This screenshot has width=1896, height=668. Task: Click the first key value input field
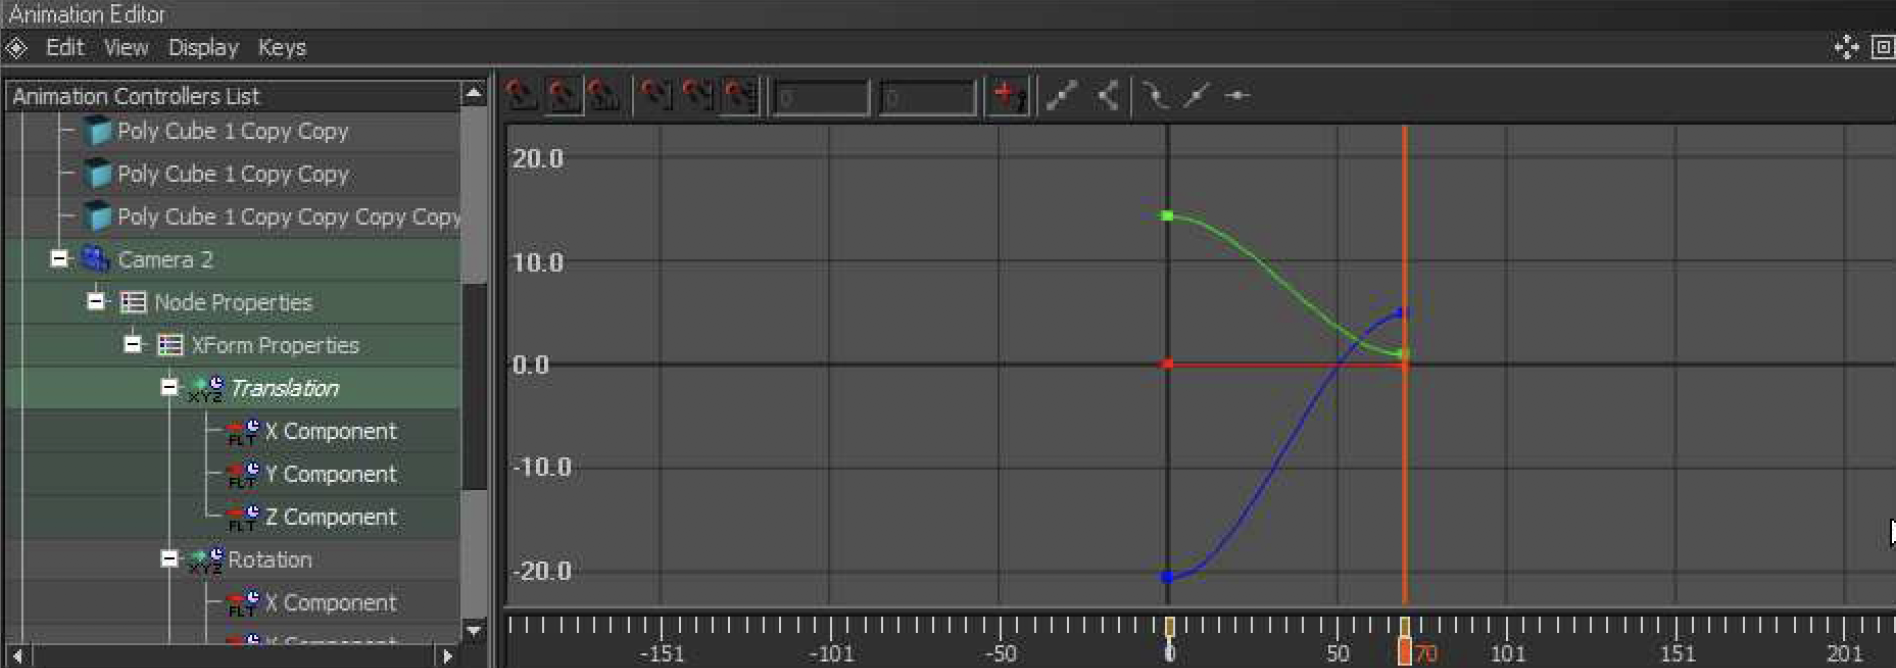click(x=821, y=98)
